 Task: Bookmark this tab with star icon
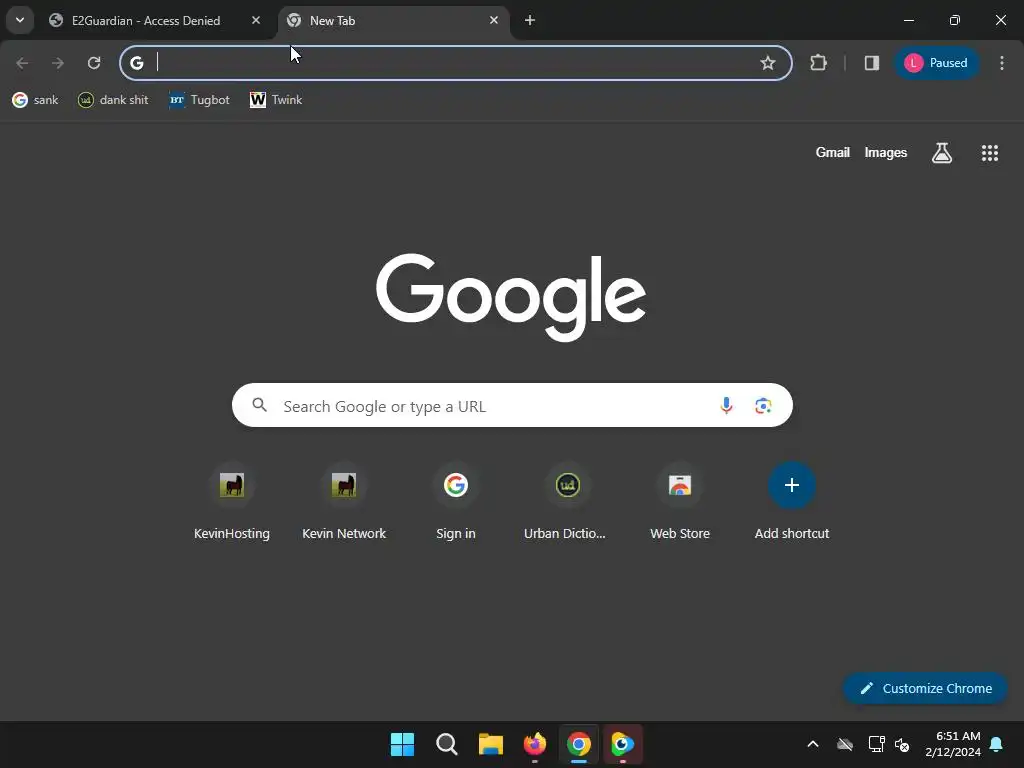(x=767, y=63)
